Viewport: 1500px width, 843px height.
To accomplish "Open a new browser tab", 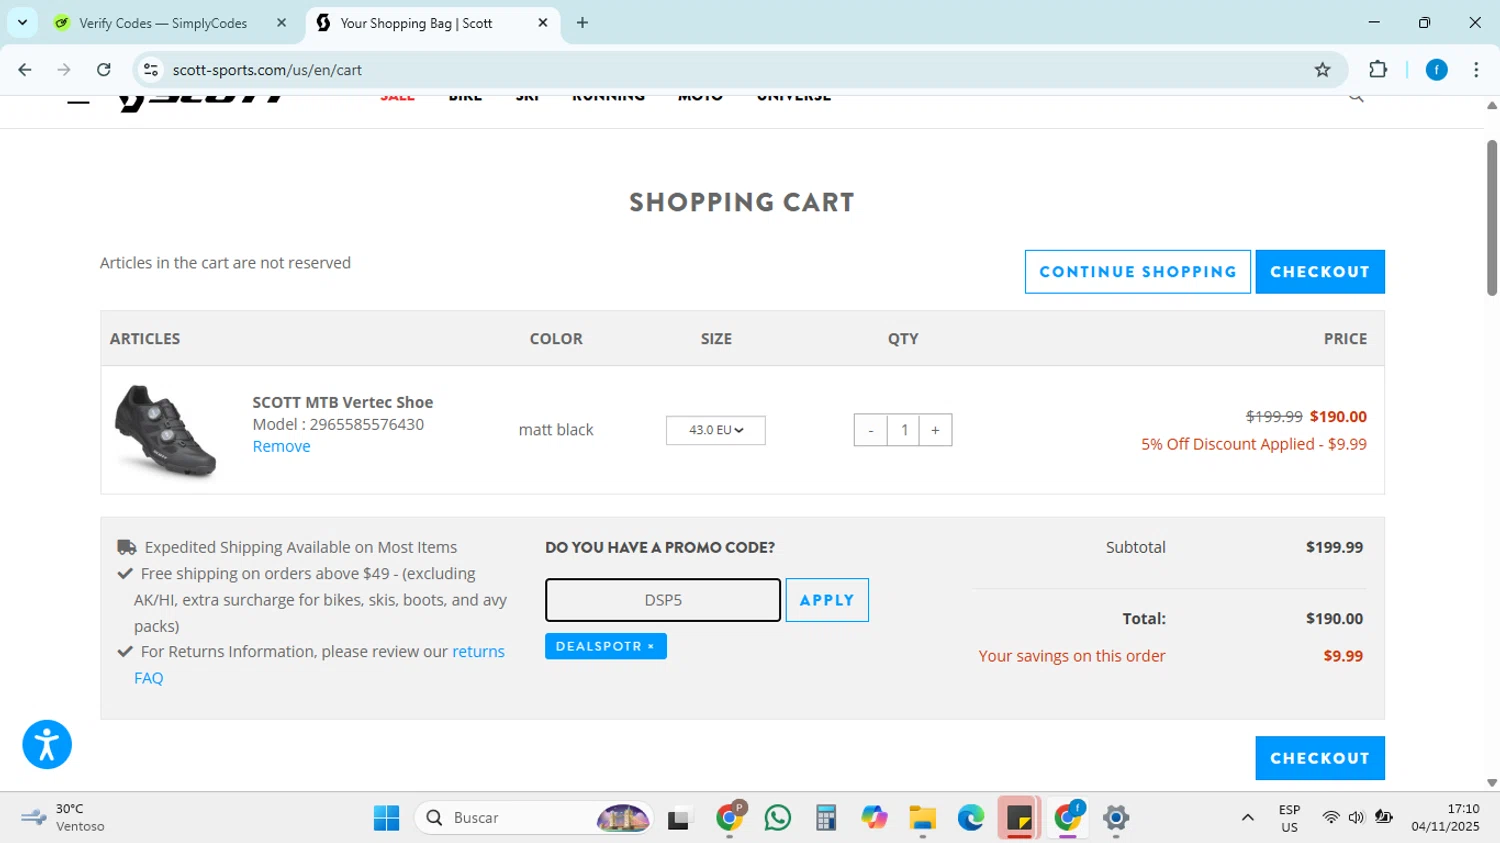I will click(583, 23).
